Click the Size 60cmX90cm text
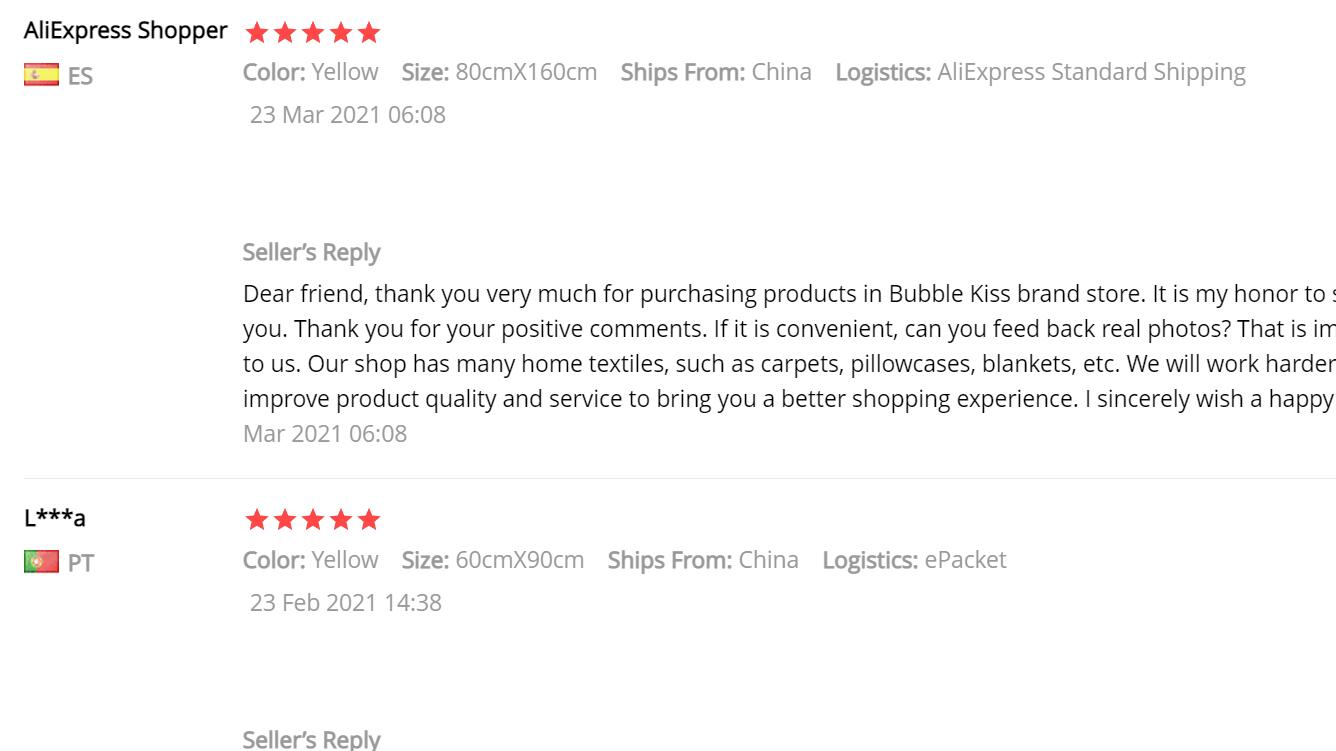 493,560
